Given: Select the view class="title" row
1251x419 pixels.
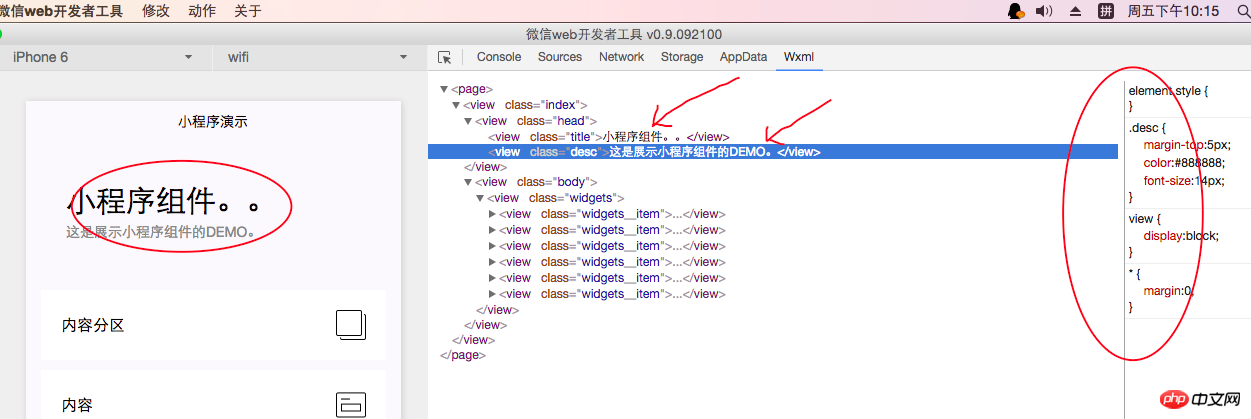Looking at the screenshot, I should coord(609,137).
